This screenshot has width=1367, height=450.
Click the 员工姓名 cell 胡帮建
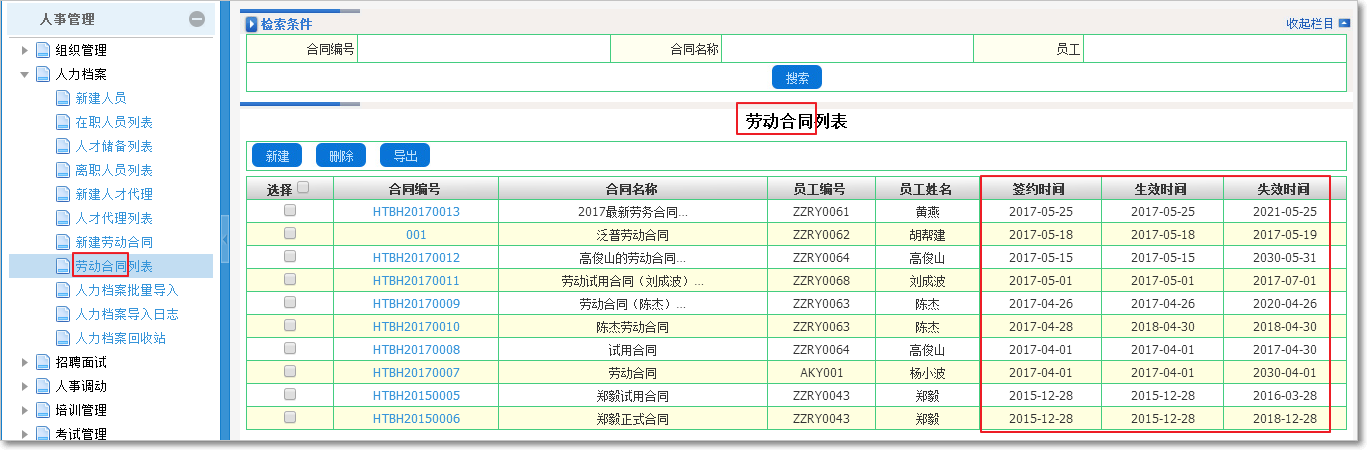click(x=927, y=235)
